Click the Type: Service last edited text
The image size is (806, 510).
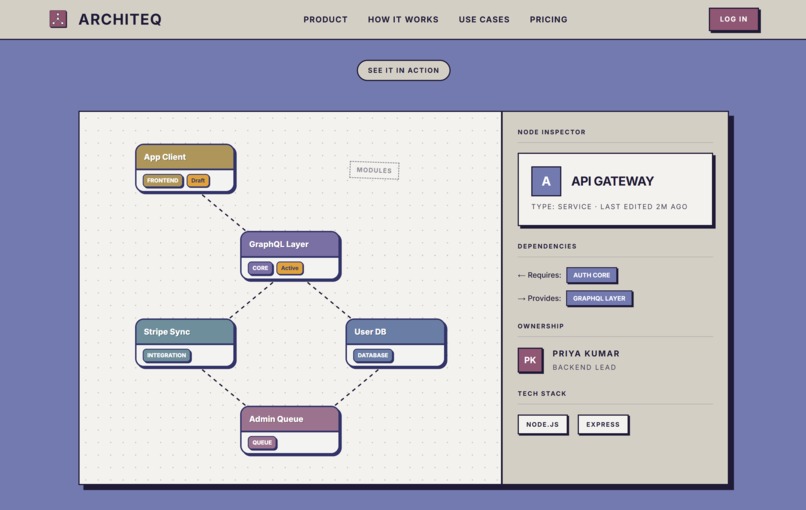609,207
